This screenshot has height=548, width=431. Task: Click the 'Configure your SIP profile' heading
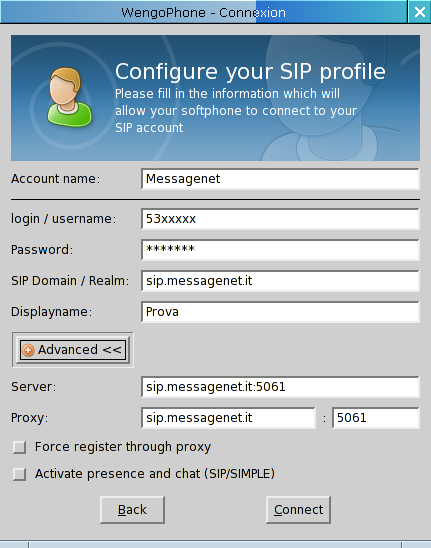(x=250, y=72)
